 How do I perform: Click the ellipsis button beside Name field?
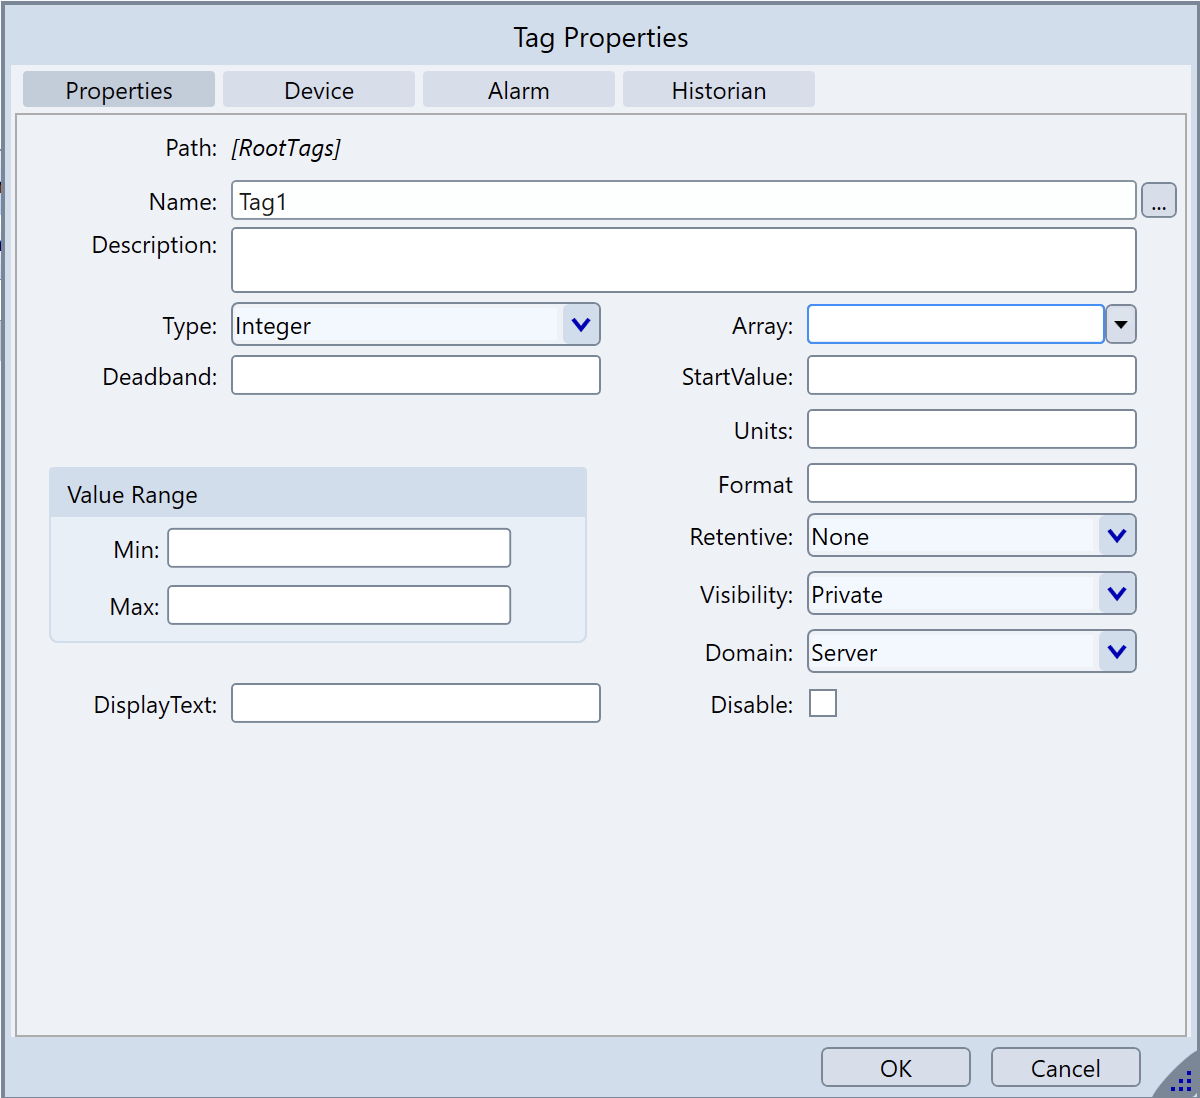point(1158,201)
